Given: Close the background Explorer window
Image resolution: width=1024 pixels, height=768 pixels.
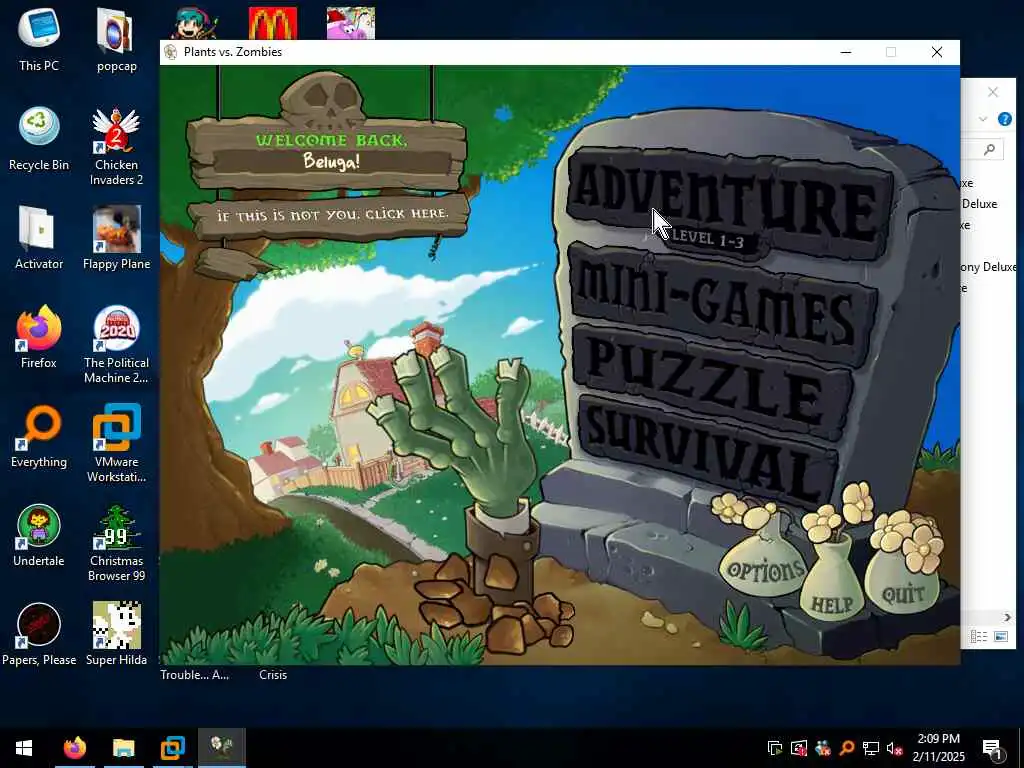Looking at the screenshot, I should (993, 92).
